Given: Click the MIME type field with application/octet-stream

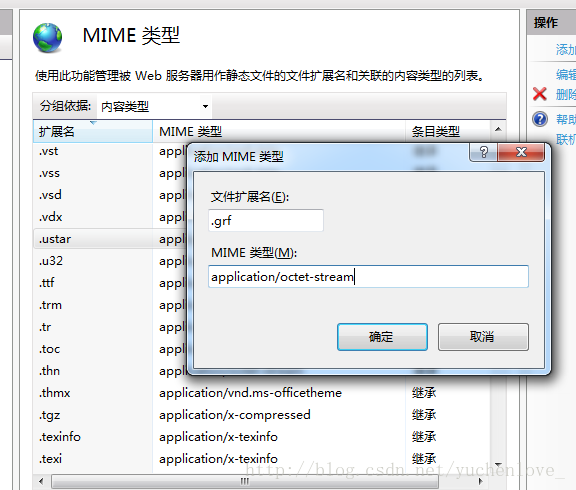Looking at the screenshot, I should [368, 277].
